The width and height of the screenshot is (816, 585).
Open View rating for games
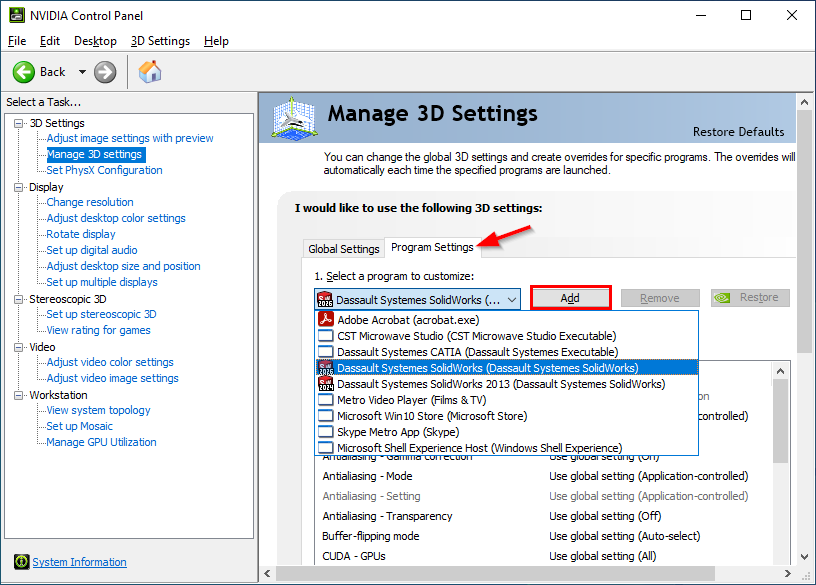[x=98, y=330]
